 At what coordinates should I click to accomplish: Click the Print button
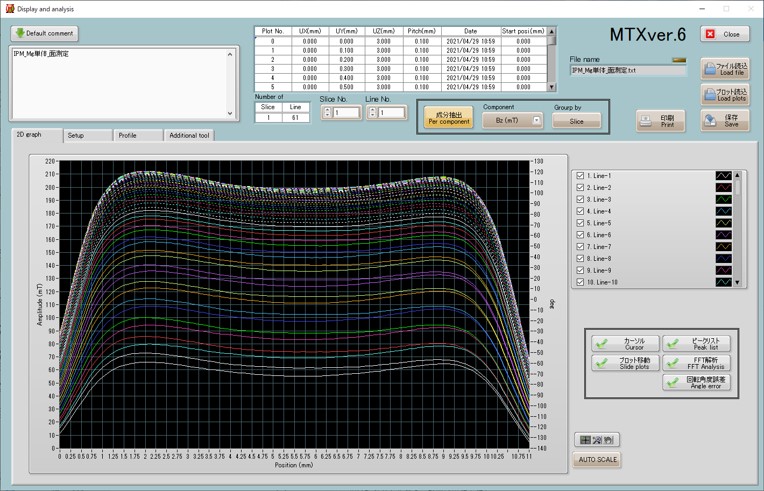660,121
